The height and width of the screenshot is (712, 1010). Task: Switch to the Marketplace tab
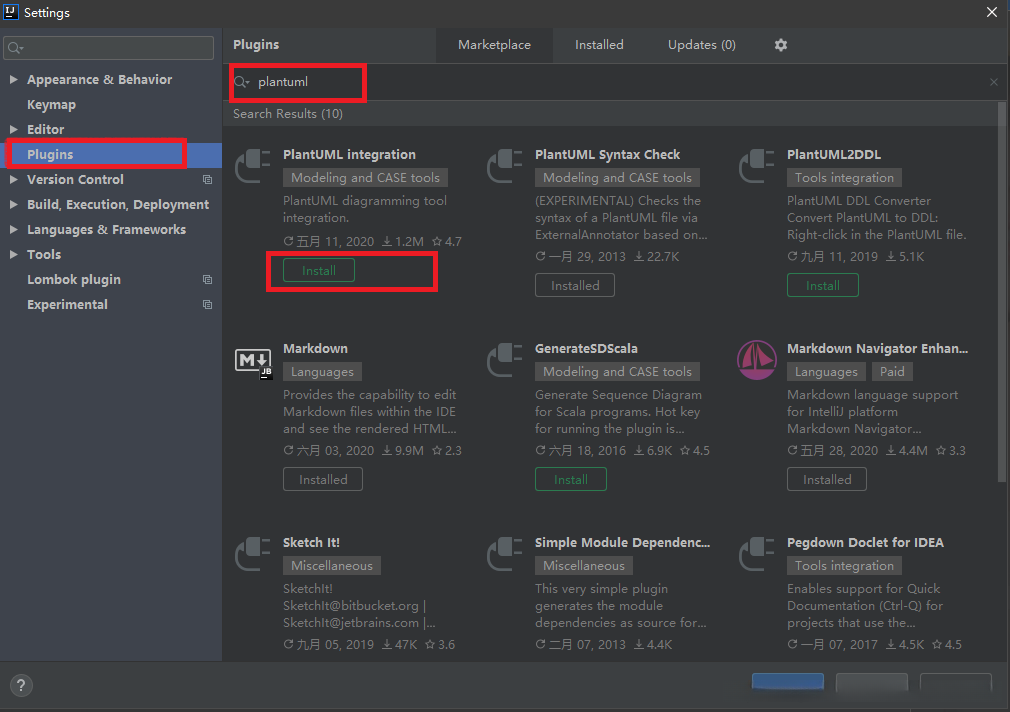point(494,45)
